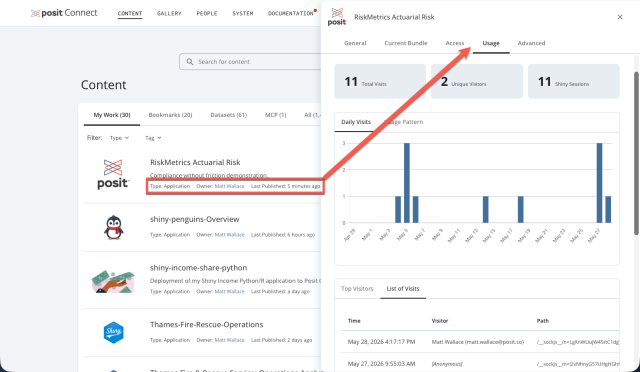
Task: Click 'Last Published: 2 days ago' text
Action: point(281,340)
